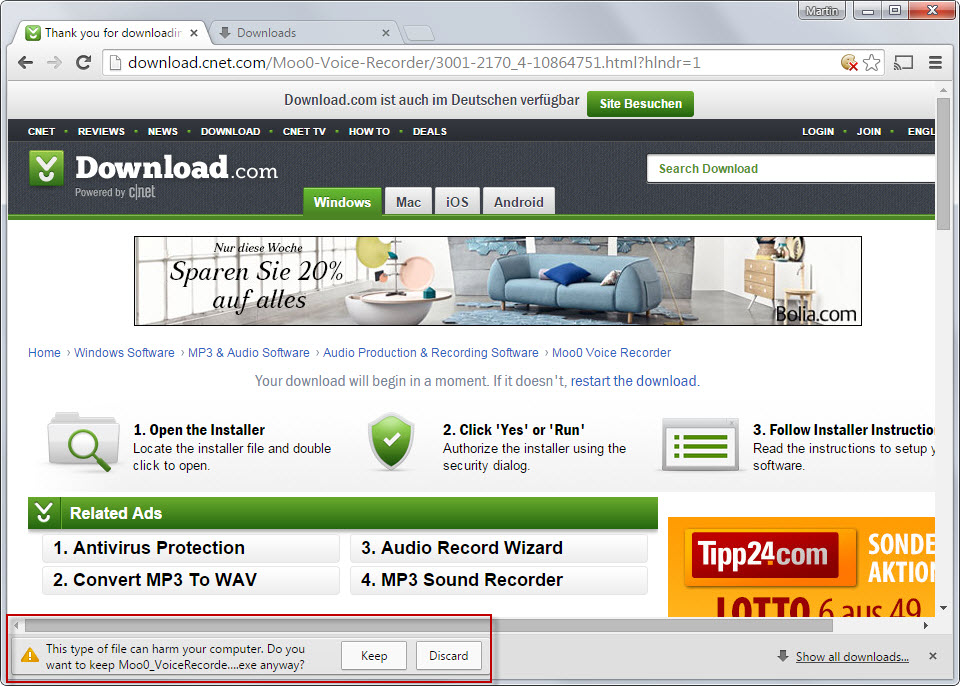Open a new tab

click(419, 33)
